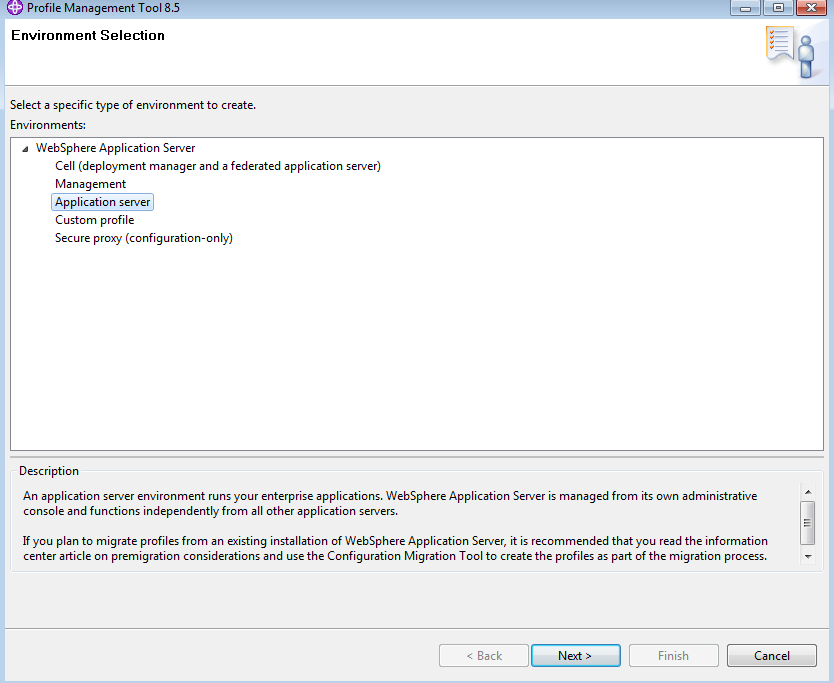The image size is (834, 683).
Task: Click the Cancel button
Action: pyautogui.click(x=772, y=655)
